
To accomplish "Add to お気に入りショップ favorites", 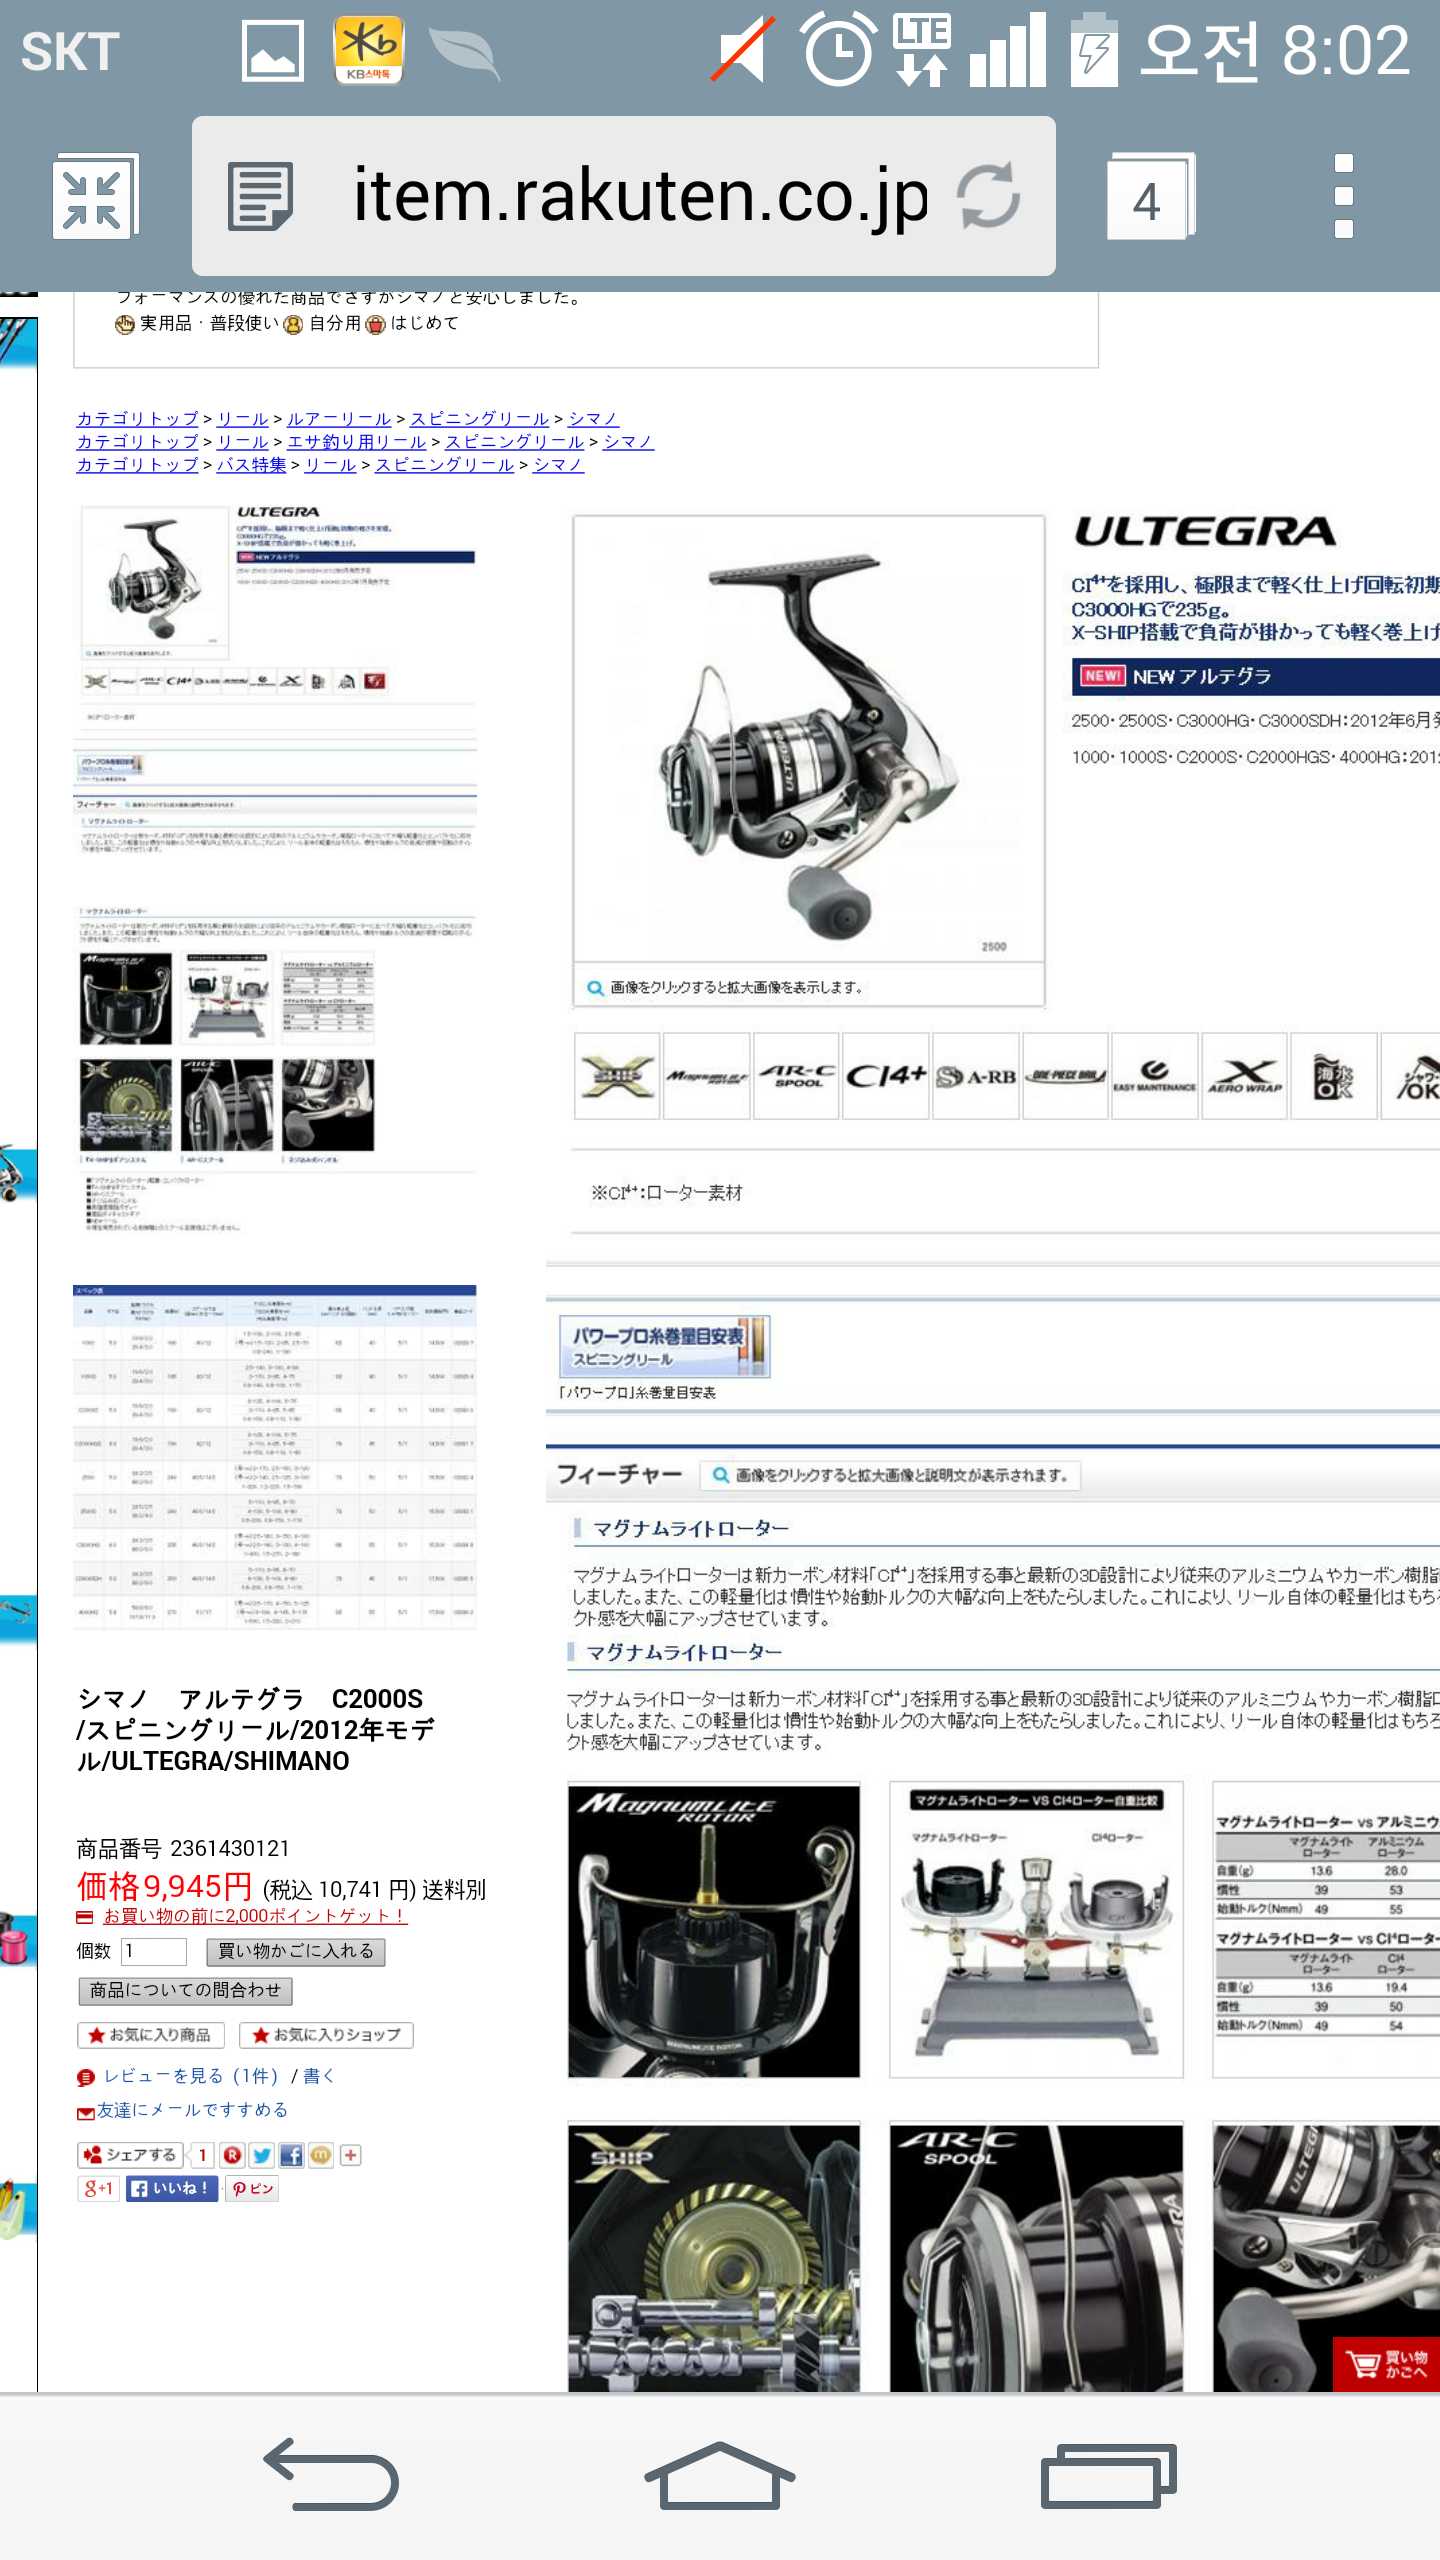I will (326, 2035).
